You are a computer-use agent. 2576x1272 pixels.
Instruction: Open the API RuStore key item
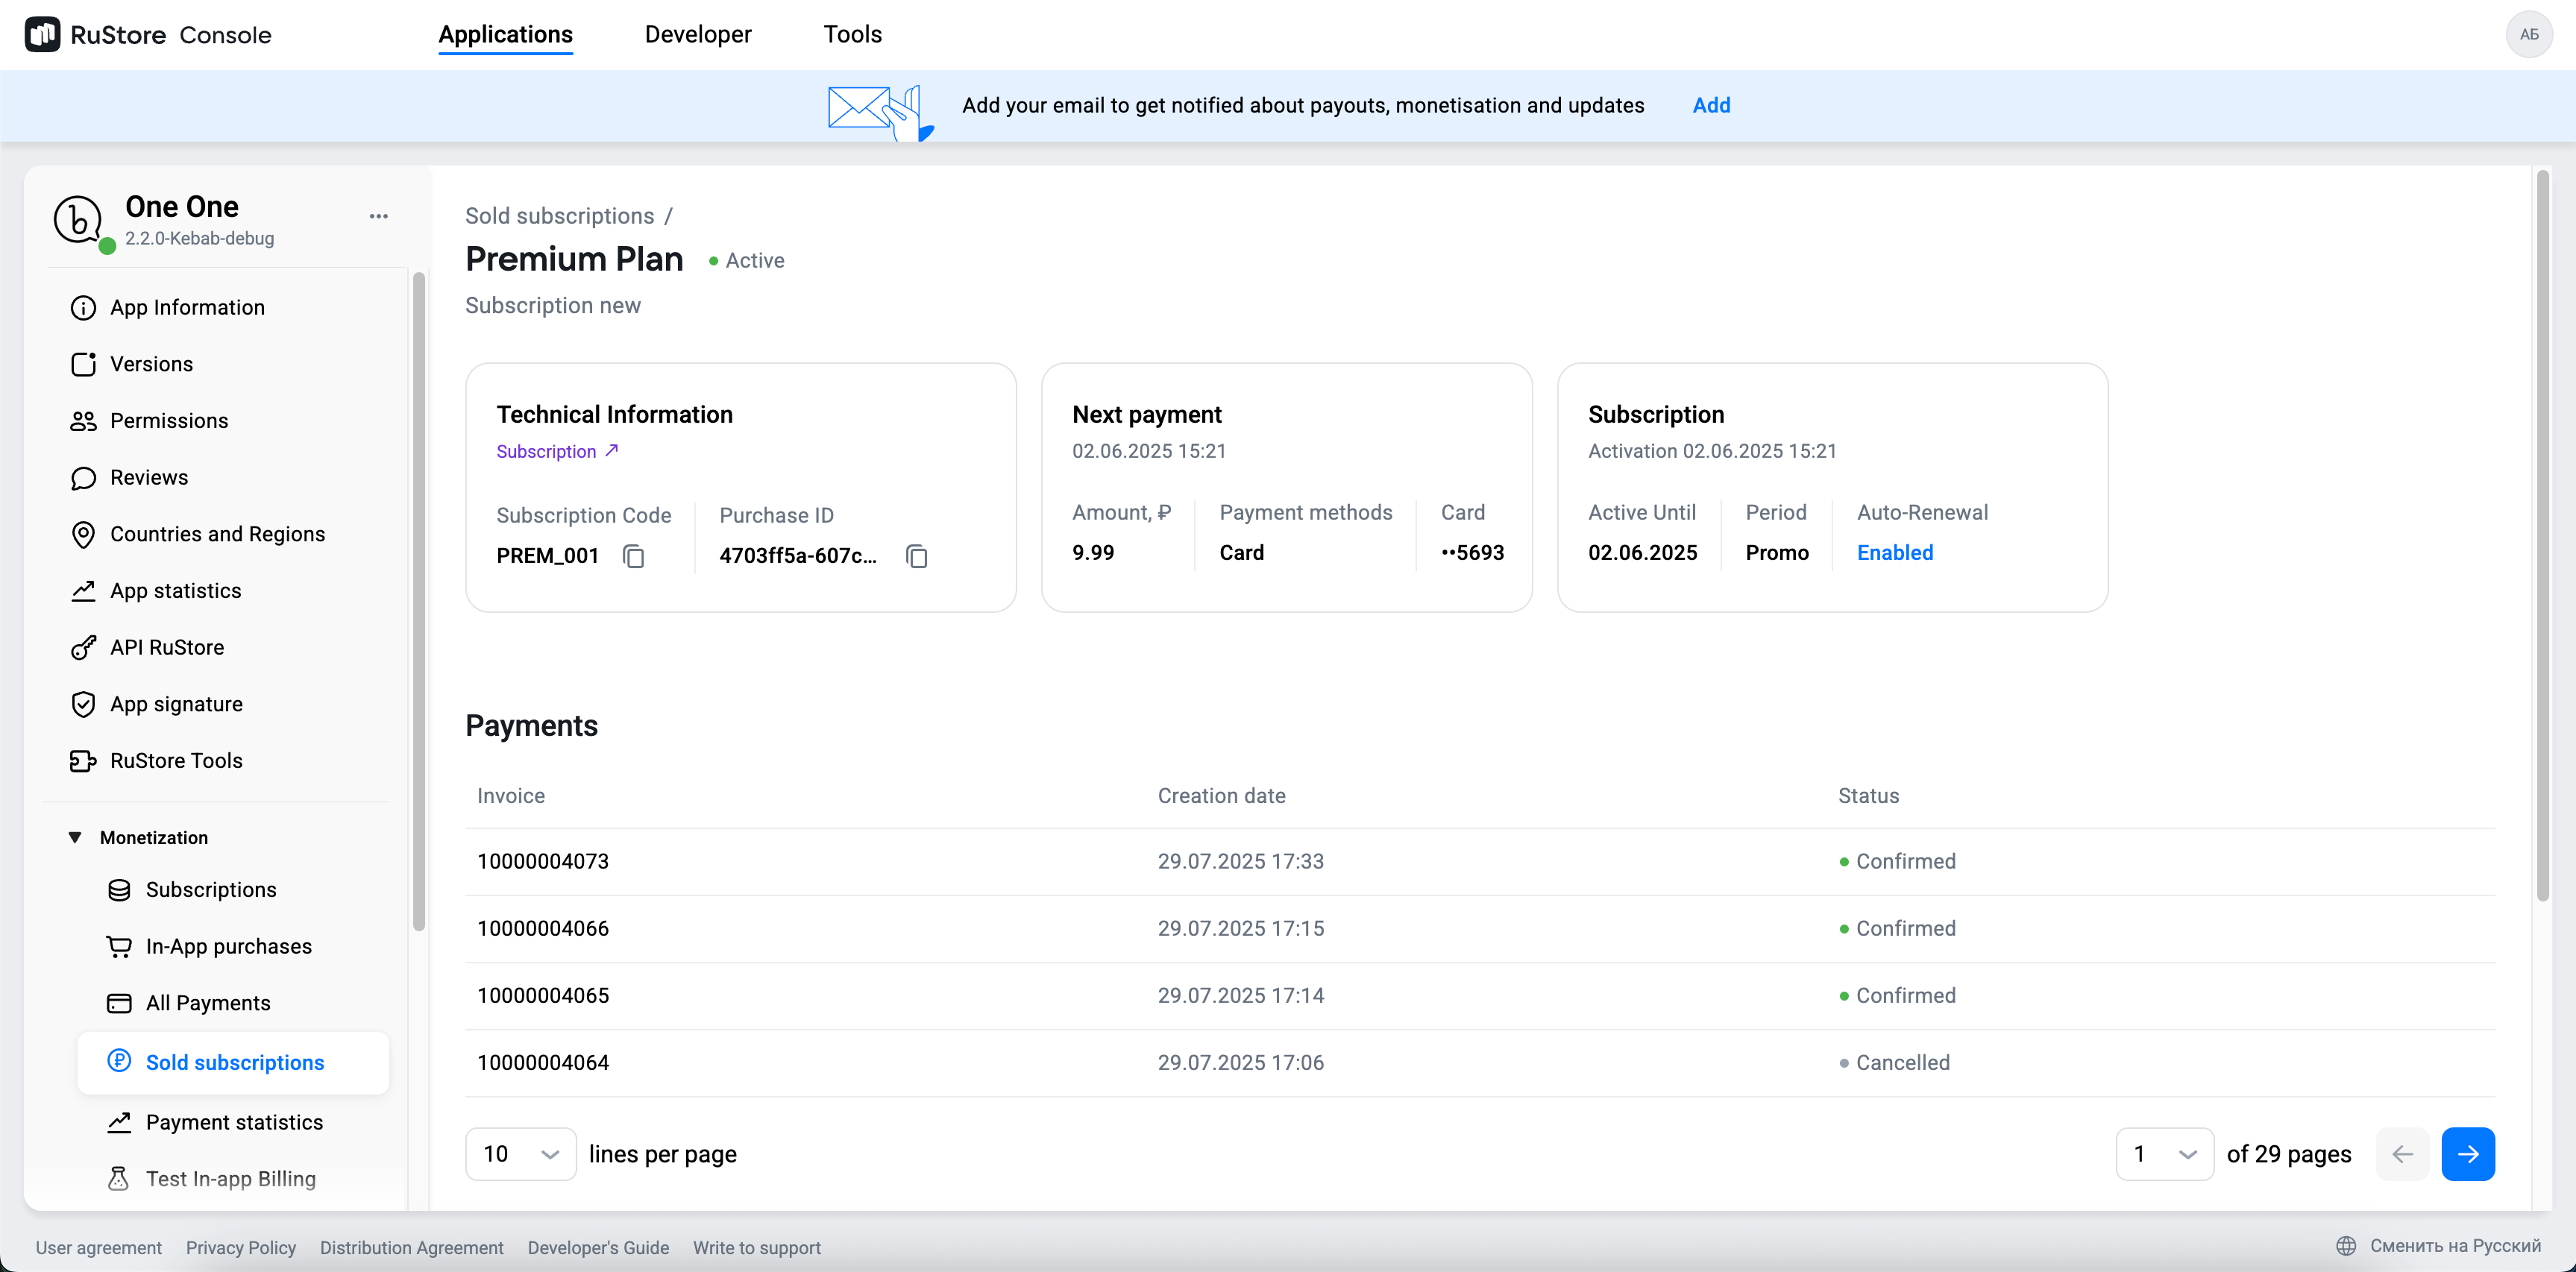pos(166,647)
